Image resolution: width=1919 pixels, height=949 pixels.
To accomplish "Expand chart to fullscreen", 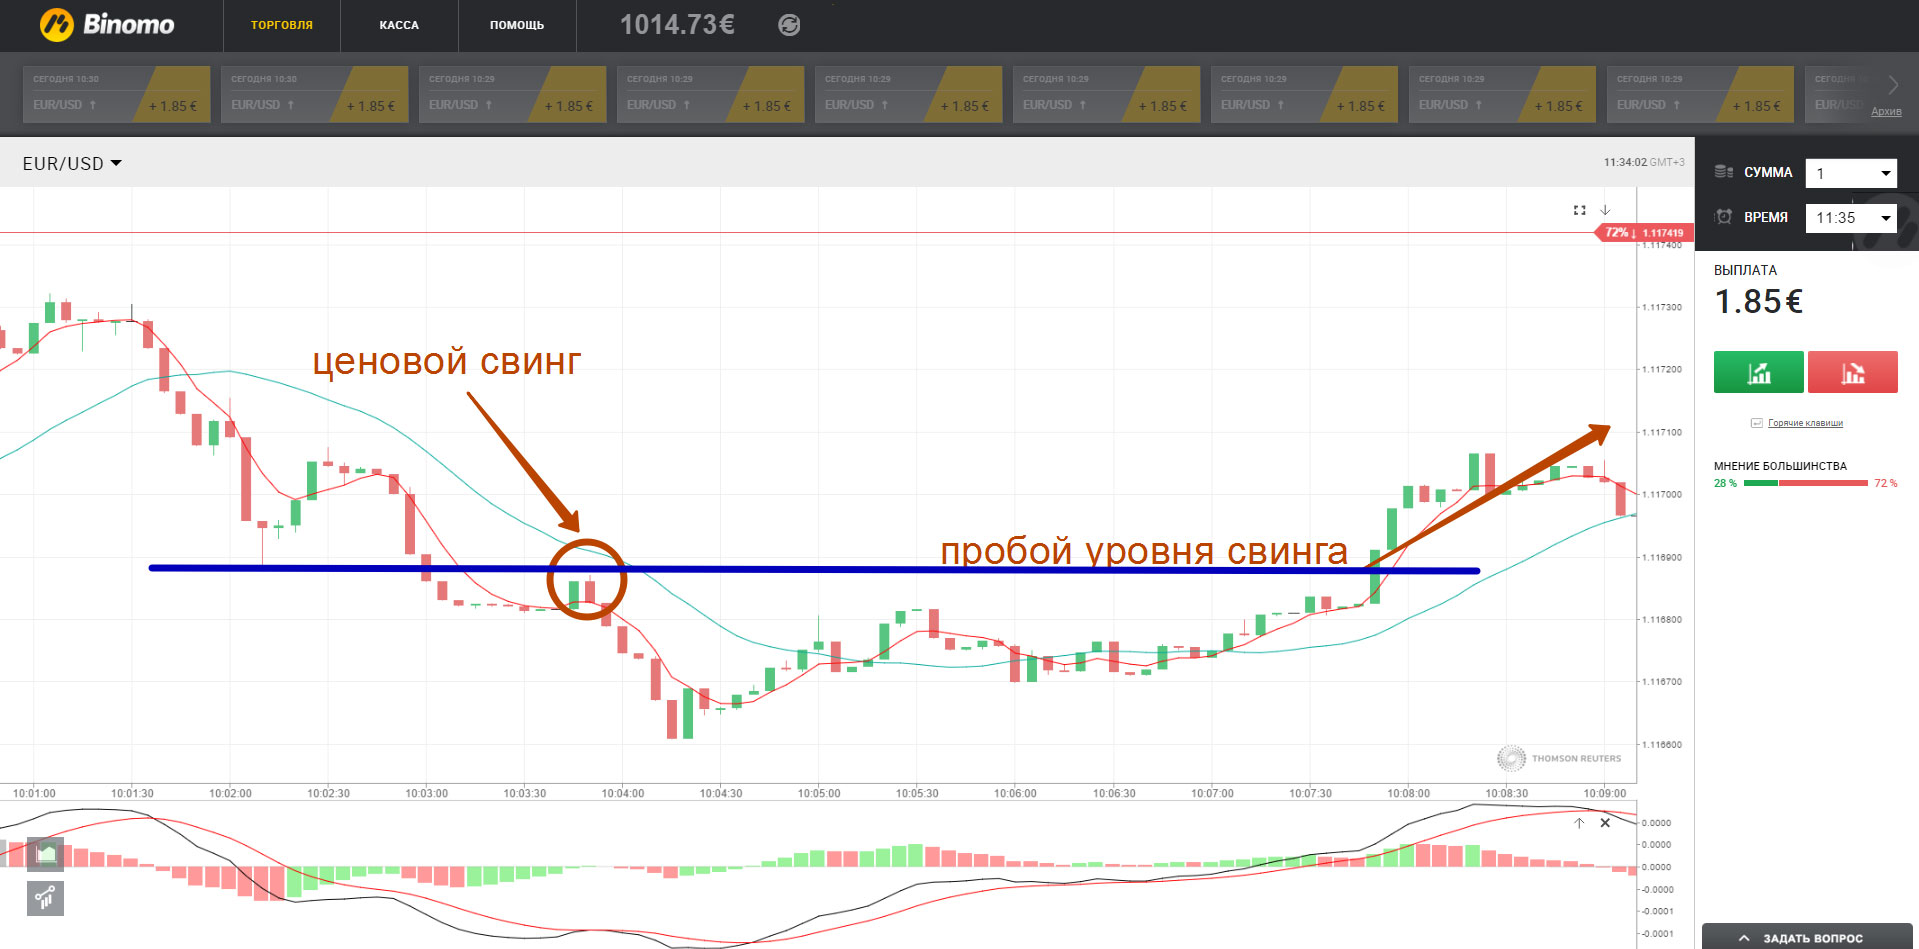I will pyautogui.click(x=1580, y=210).
